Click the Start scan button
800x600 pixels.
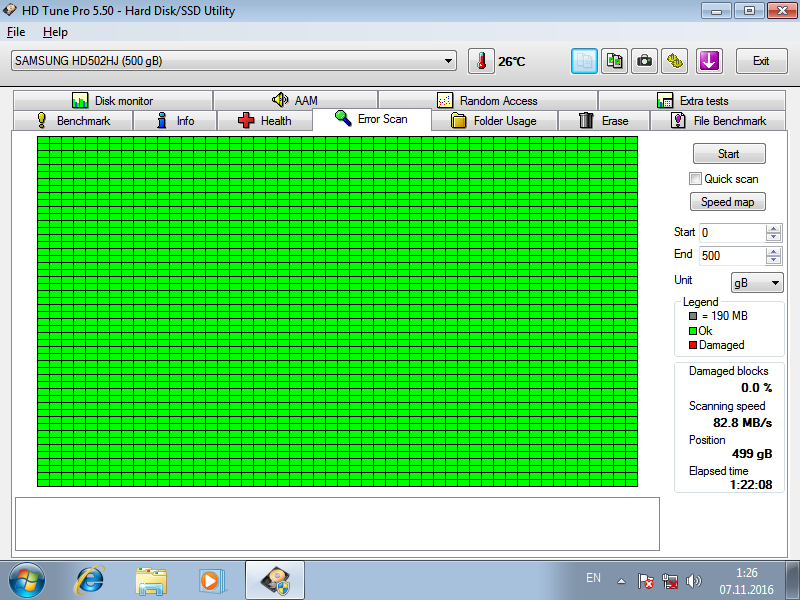729,154
